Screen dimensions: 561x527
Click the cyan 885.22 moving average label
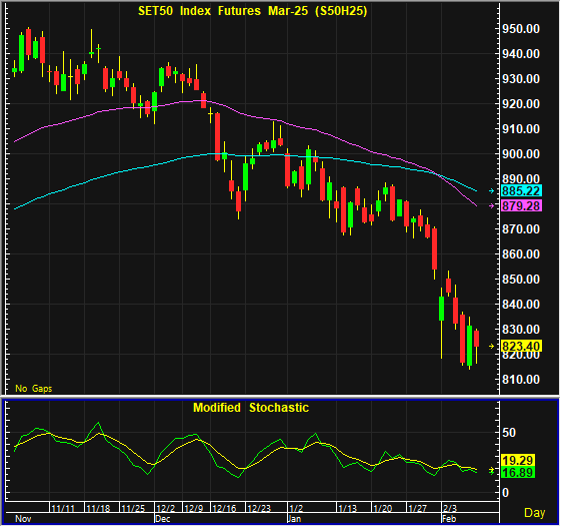521,191
